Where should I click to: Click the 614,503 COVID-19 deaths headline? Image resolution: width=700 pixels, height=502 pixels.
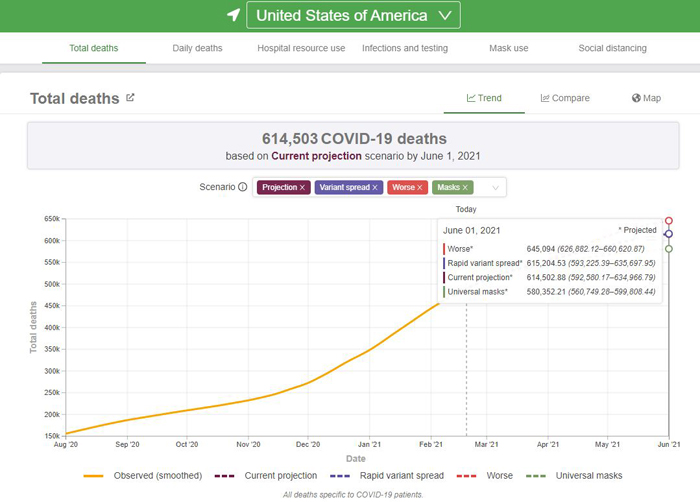pos(354,139)
